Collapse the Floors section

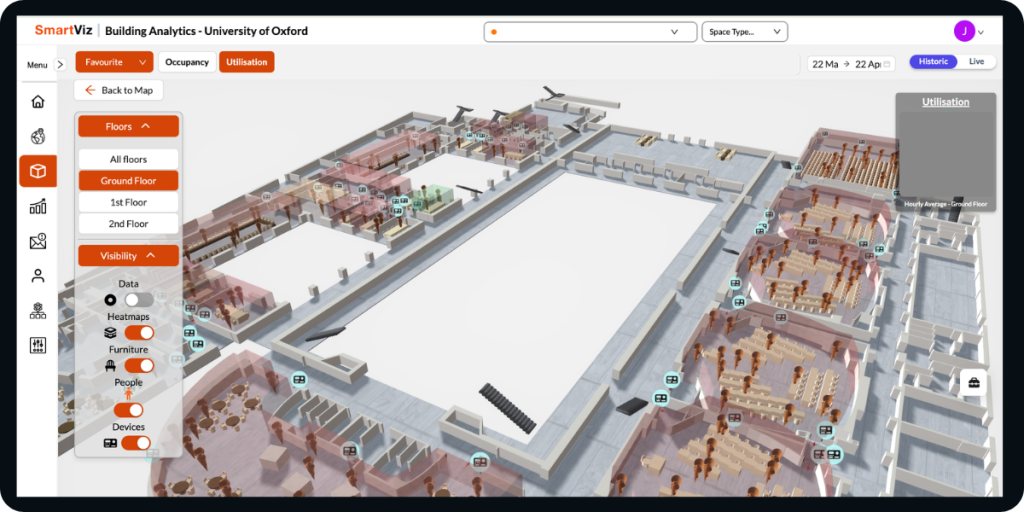click(128, 126)
